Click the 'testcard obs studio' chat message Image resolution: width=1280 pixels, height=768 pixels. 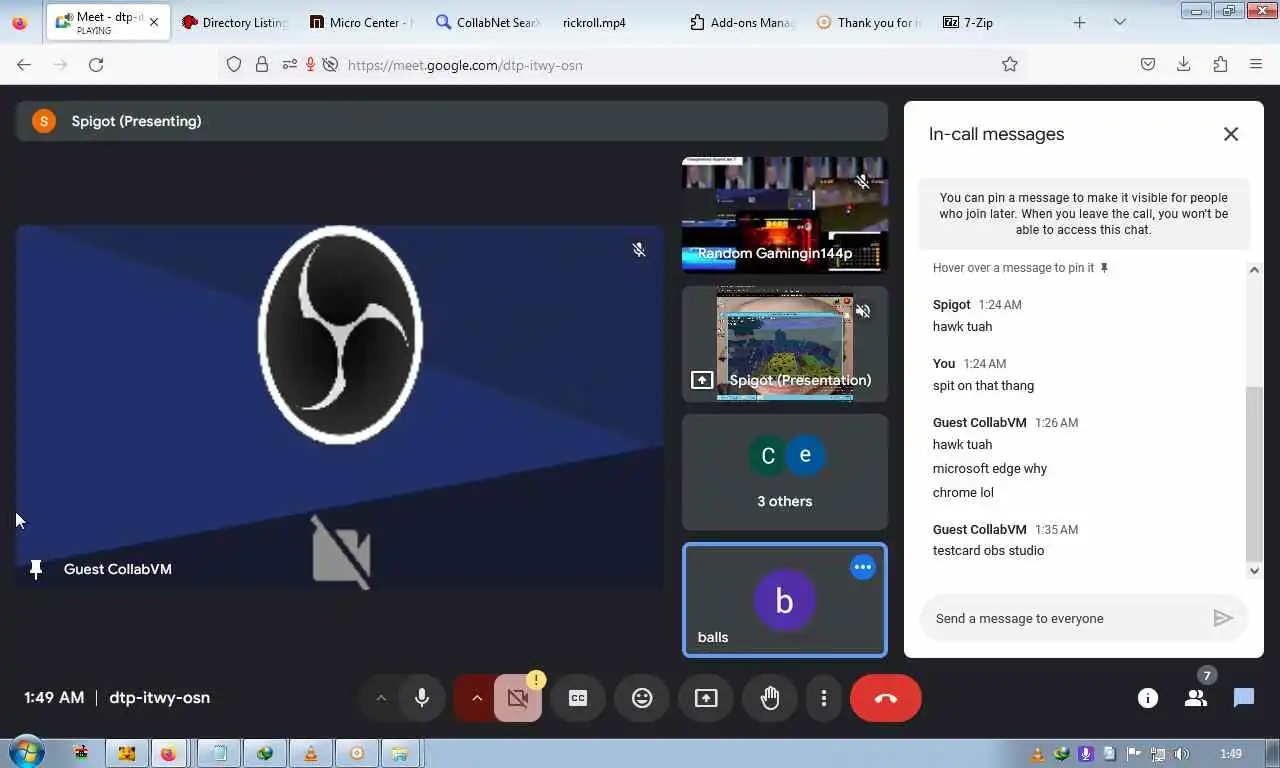(x=988, y=551)
